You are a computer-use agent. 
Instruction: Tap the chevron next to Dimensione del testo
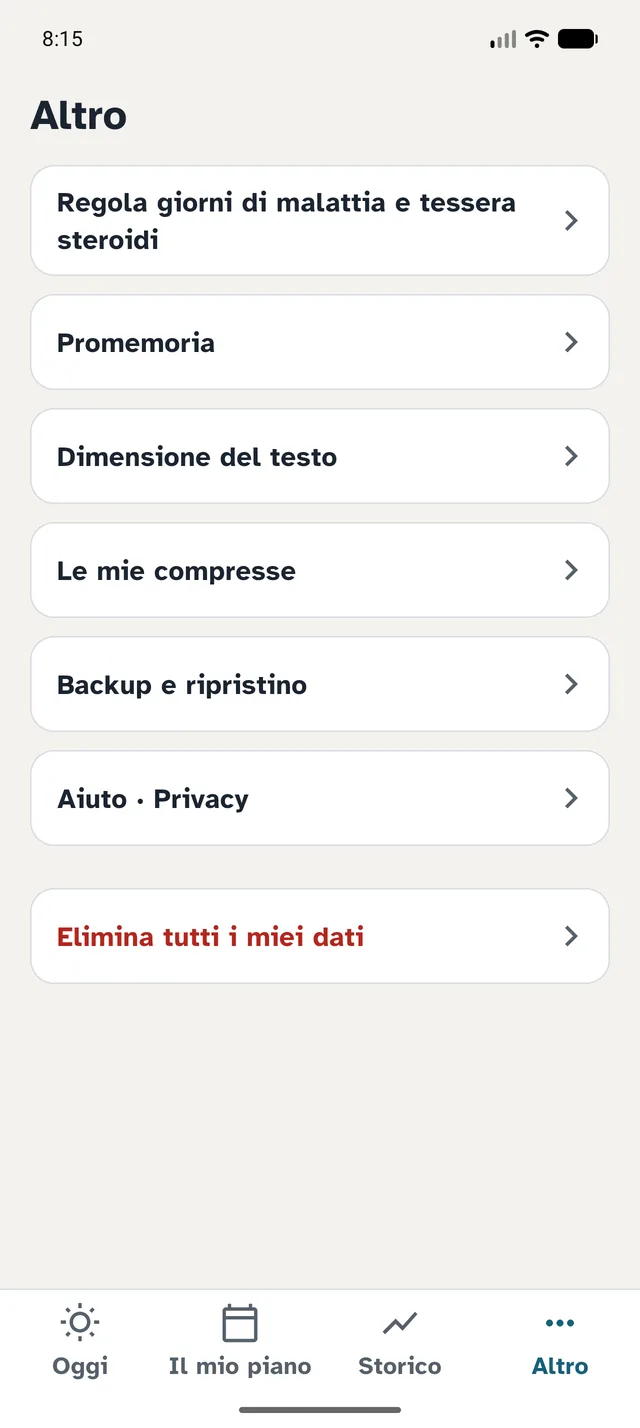coord(571,456)
